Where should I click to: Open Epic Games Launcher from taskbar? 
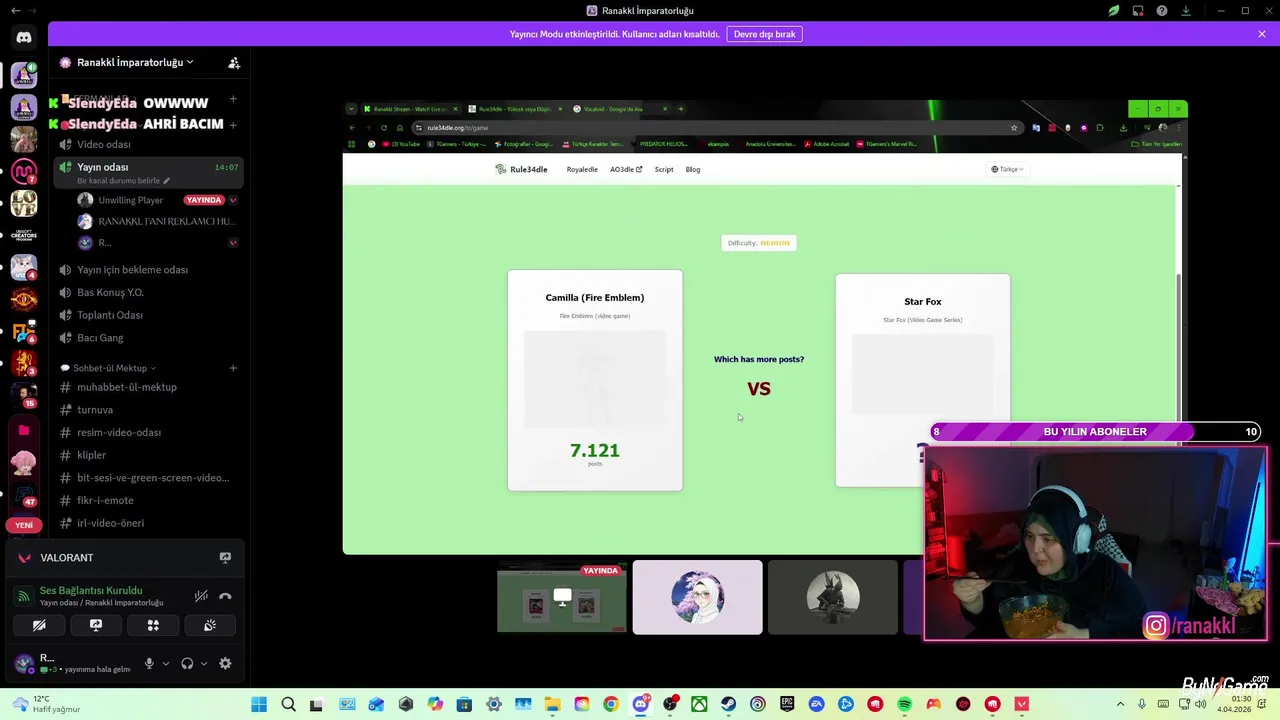(x=787, y=705)
